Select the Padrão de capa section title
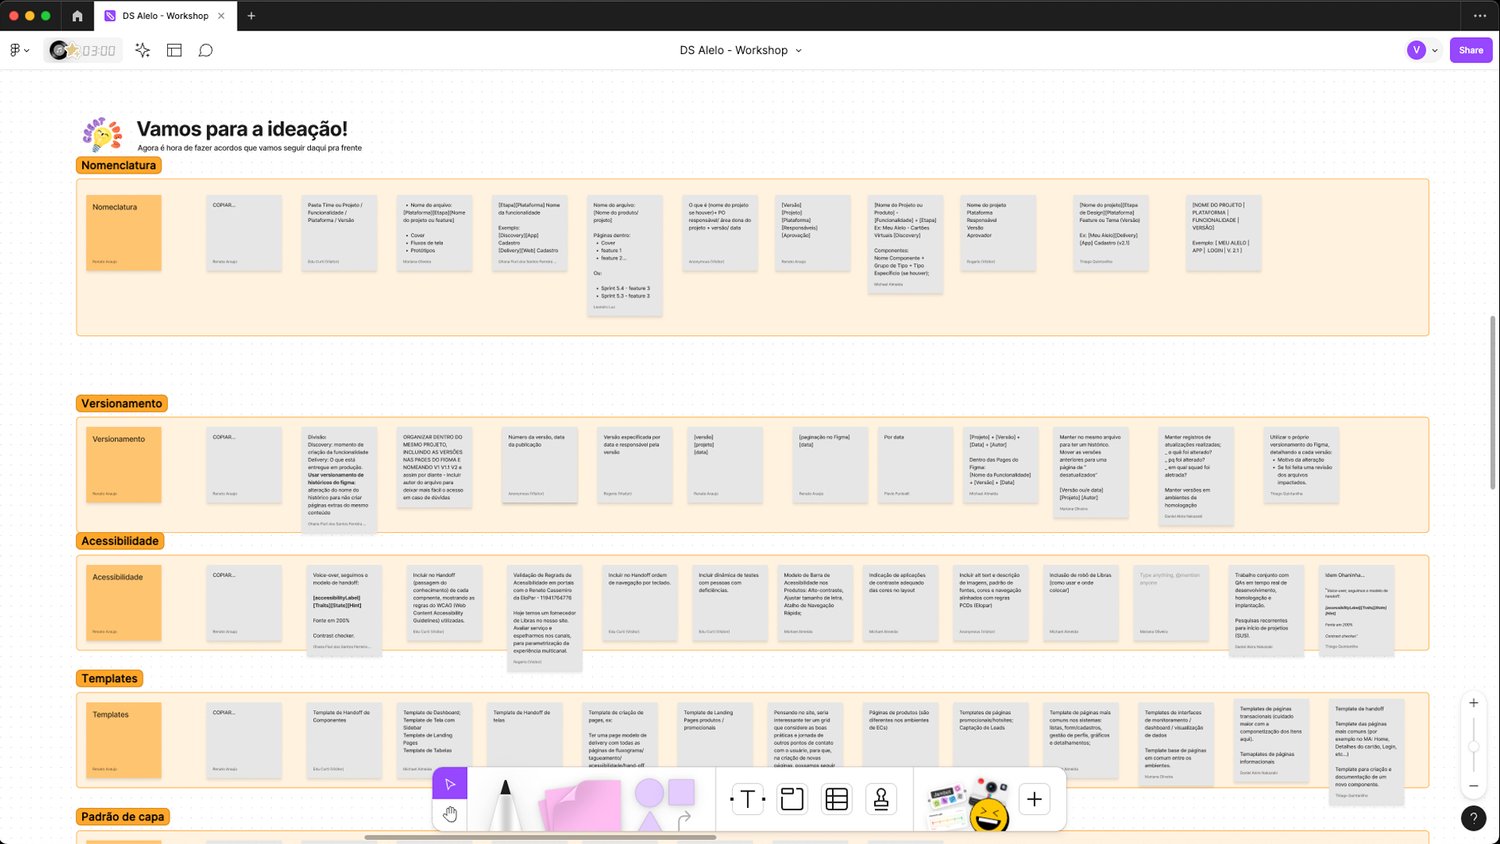 click(122, 816)
